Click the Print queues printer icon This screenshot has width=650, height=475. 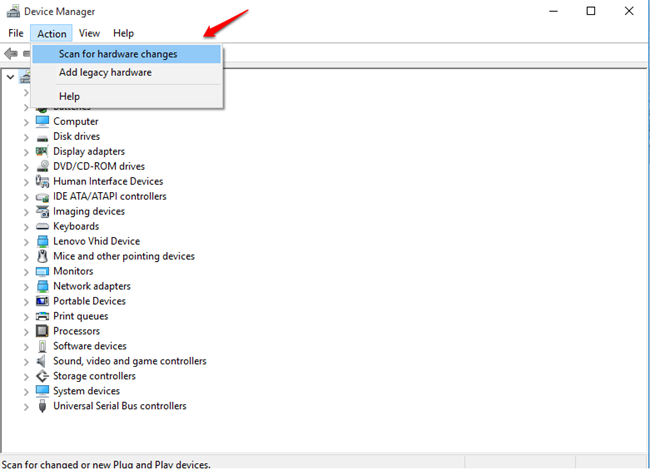43,316
